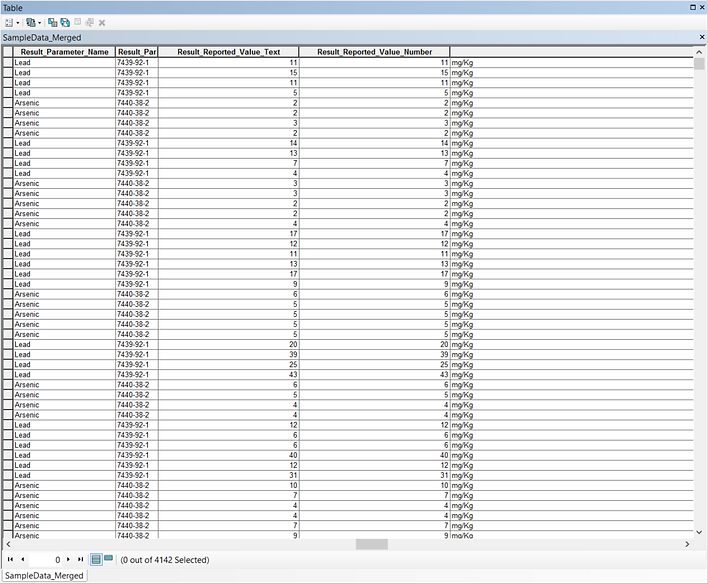
Task: Go to the next record
Action: tap(68, 559)
